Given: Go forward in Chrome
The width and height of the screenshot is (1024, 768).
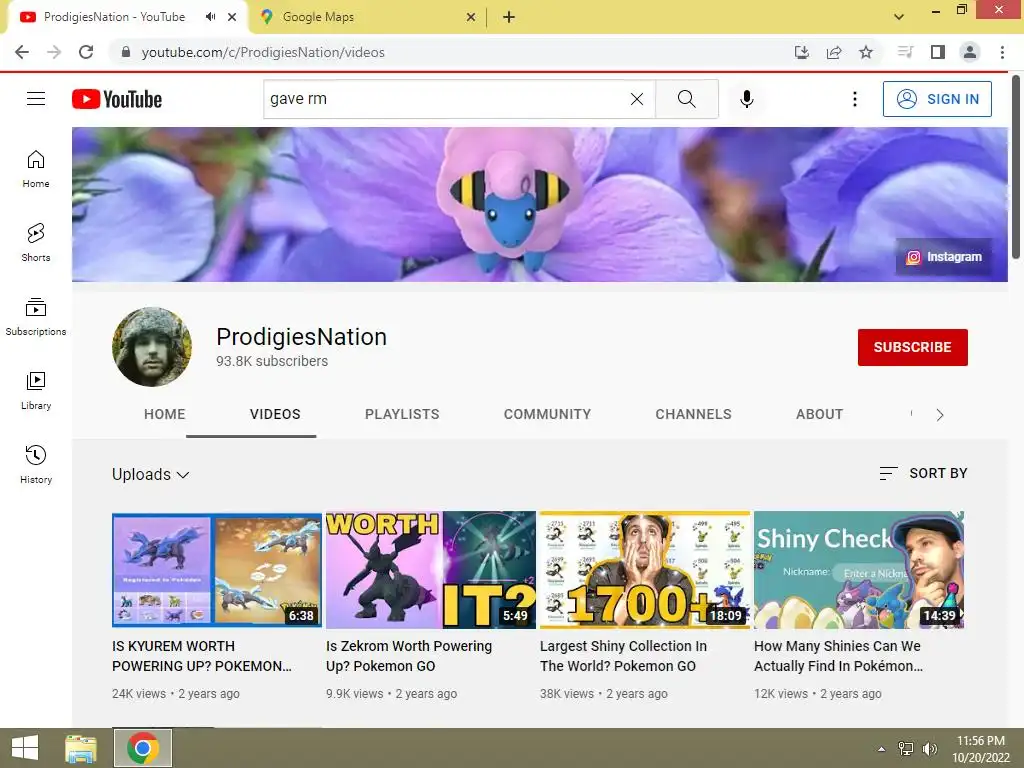Looking at the screenshot, I should pos(54,52).
